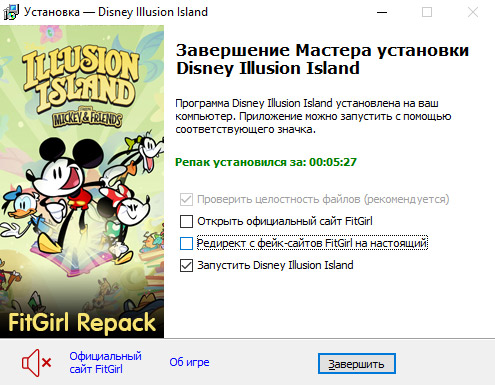The image size is (495, 385).
Task: Click the 'Программа Disney Illusion Island установлена' description
Action: [x=313, y=116]
